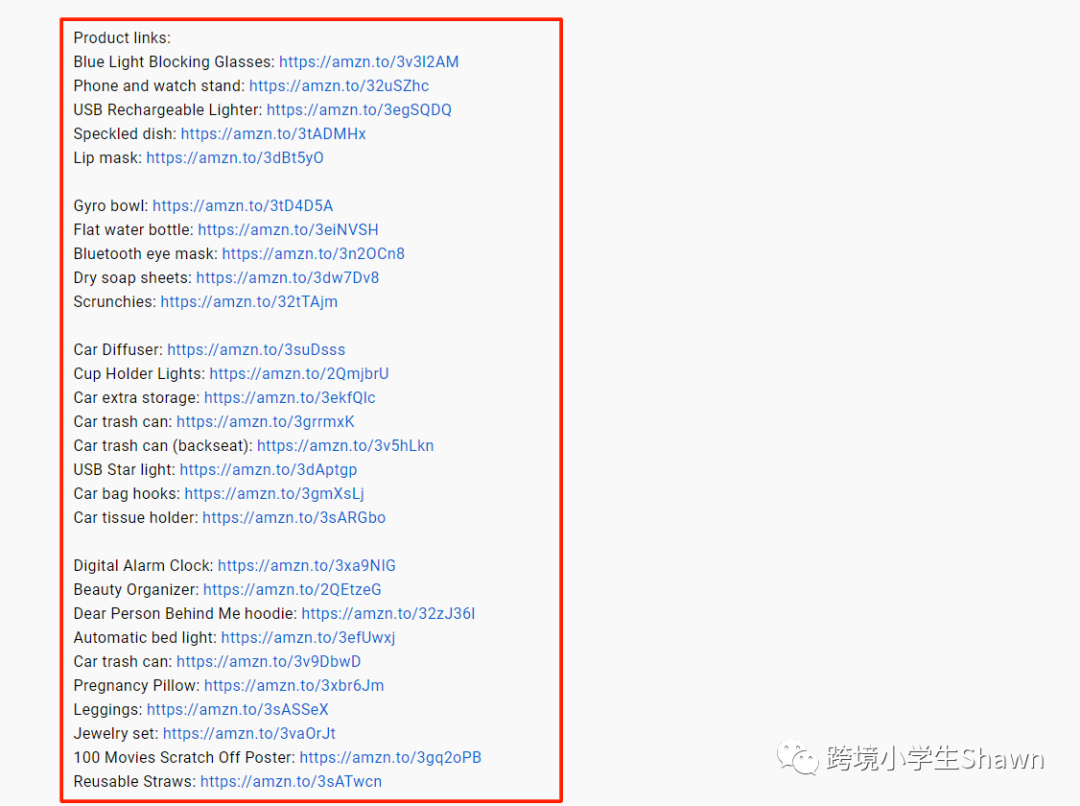
Task: Open the 100 Movies Scratch Off Poster link
Action: pyautogui.click(x=391, y=758)
